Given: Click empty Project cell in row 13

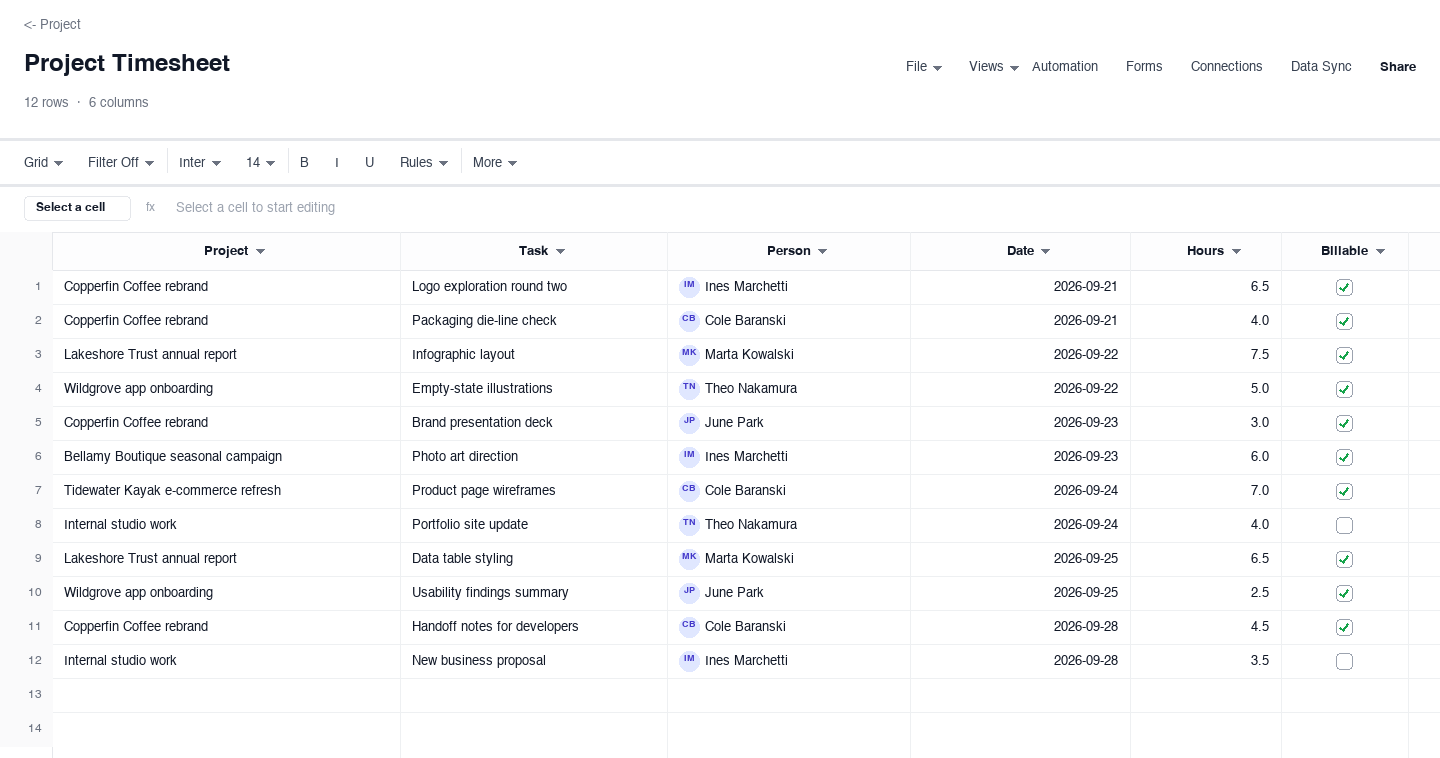Looking at the screenshot, I should (226, 695).
